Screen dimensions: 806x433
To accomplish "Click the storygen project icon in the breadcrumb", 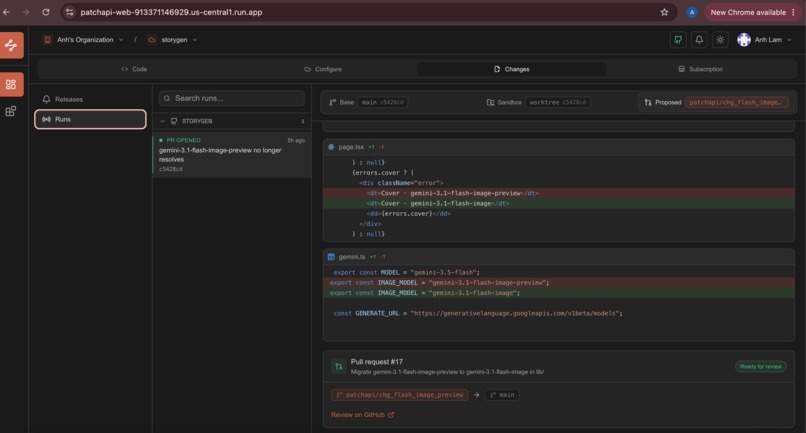I will [152, 40].
